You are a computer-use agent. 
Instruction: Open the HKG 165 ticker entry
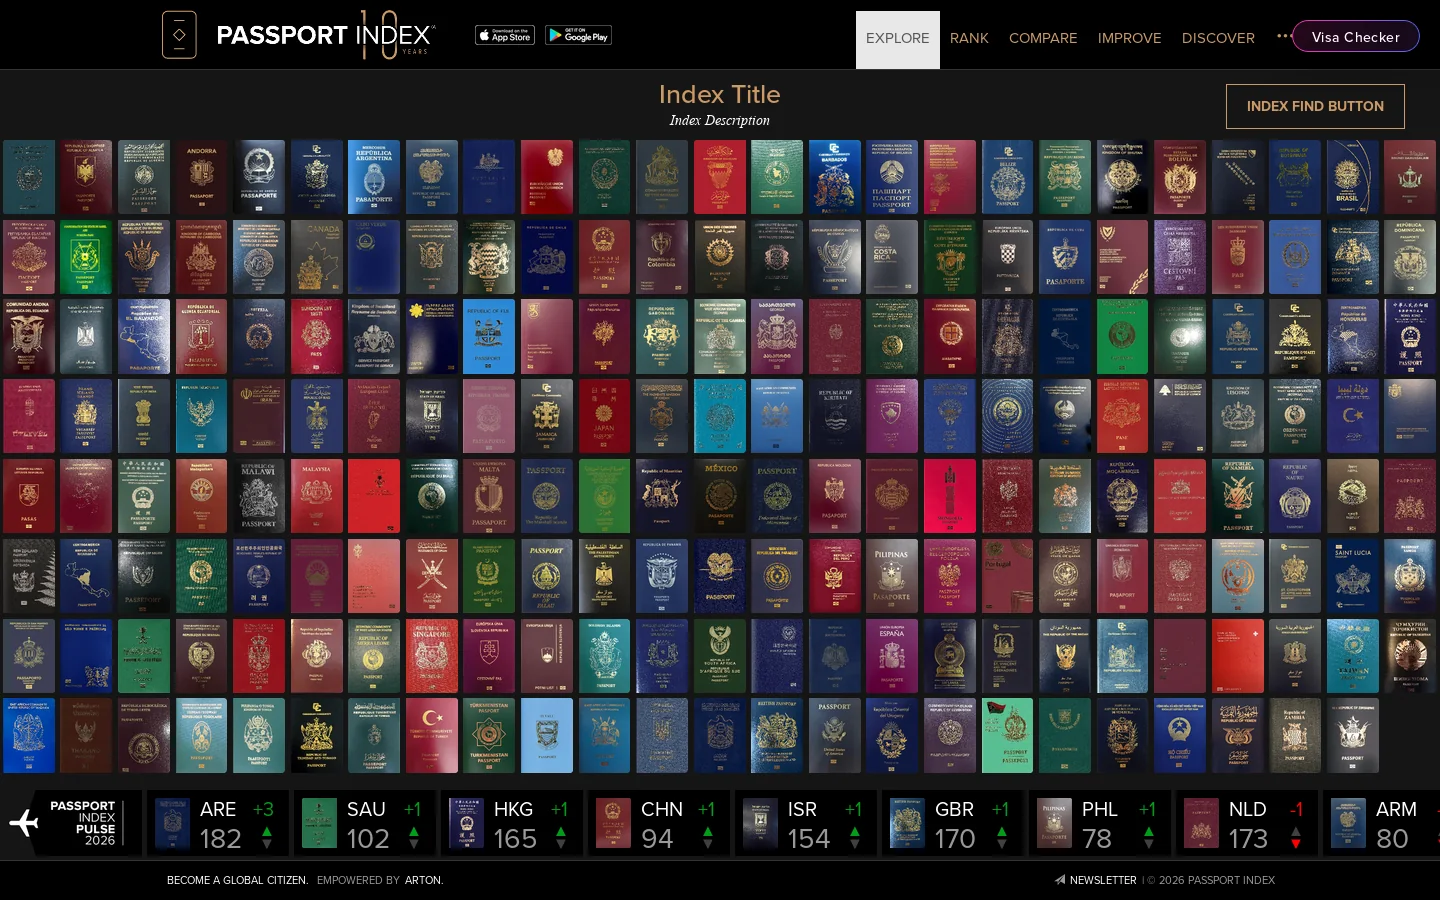(512, 824)
